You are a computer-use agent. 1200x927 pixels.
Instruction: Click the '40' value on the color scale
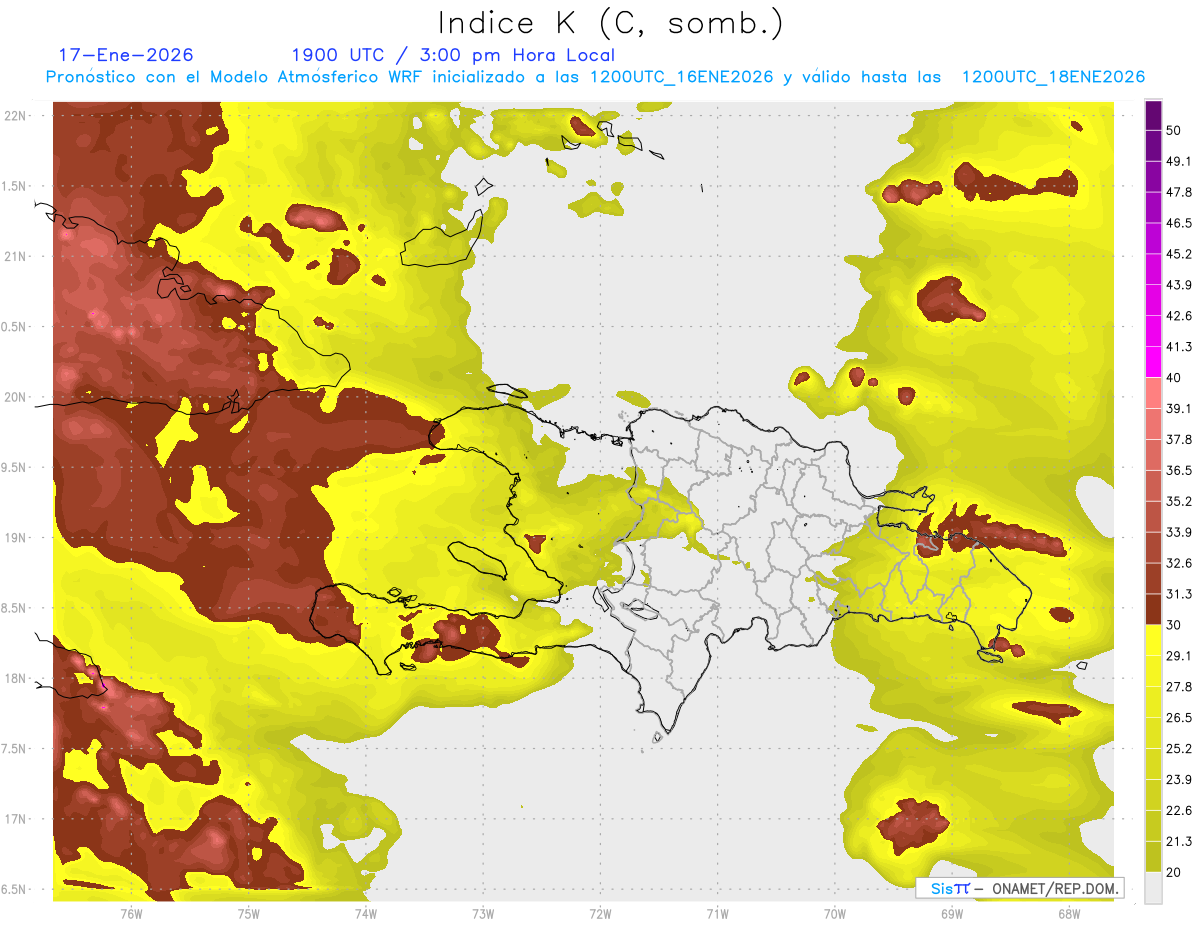(1175, 378)
